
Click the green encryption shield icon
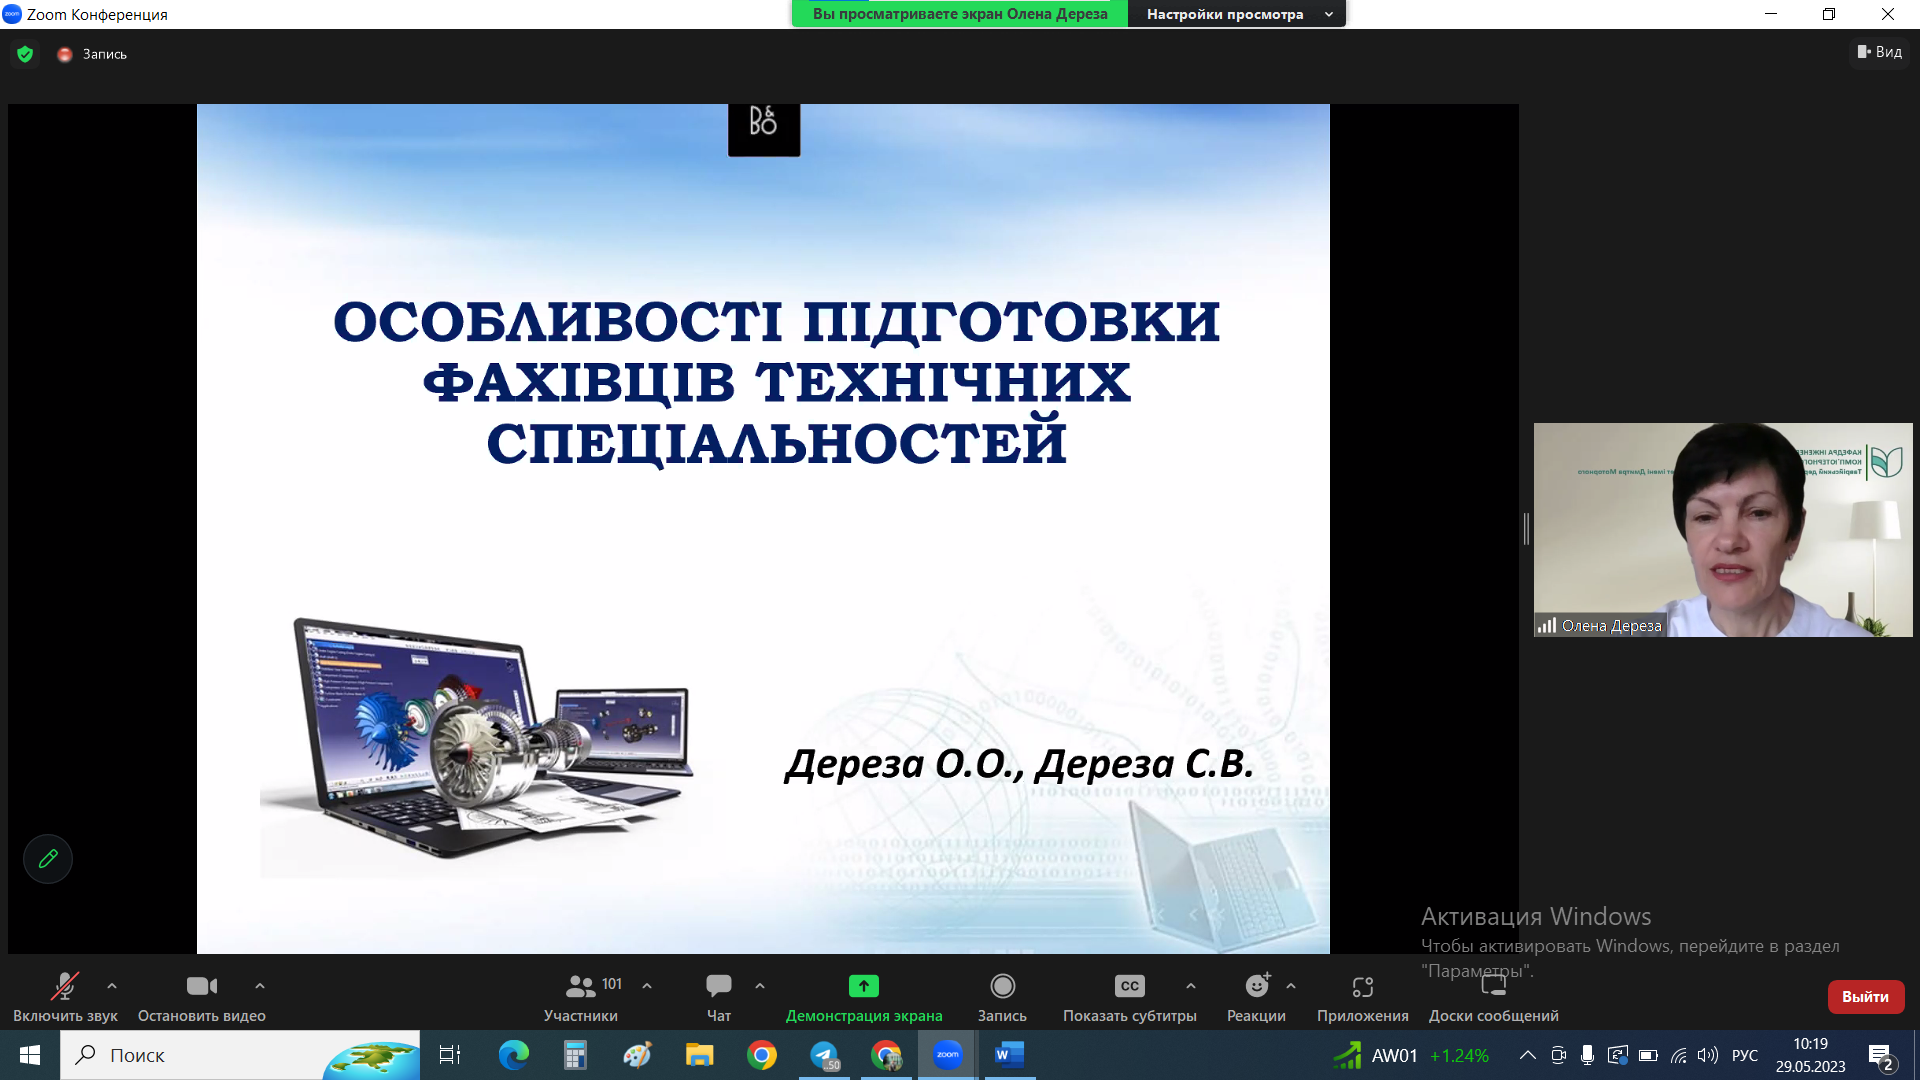click(x=25, y=54)
